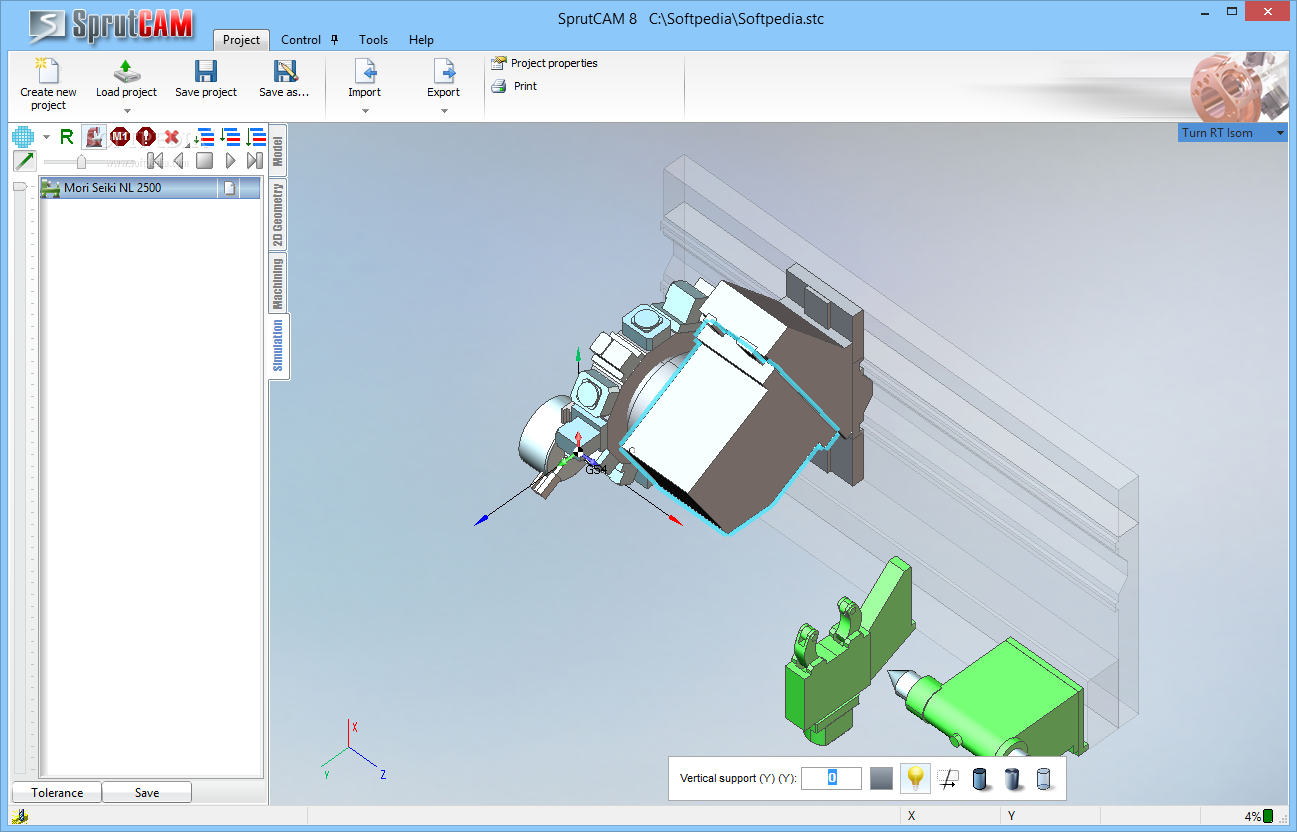The image size is (1297, 832).
Task: Click the long green arrow lines icon
Action: [x=256, y=137]
